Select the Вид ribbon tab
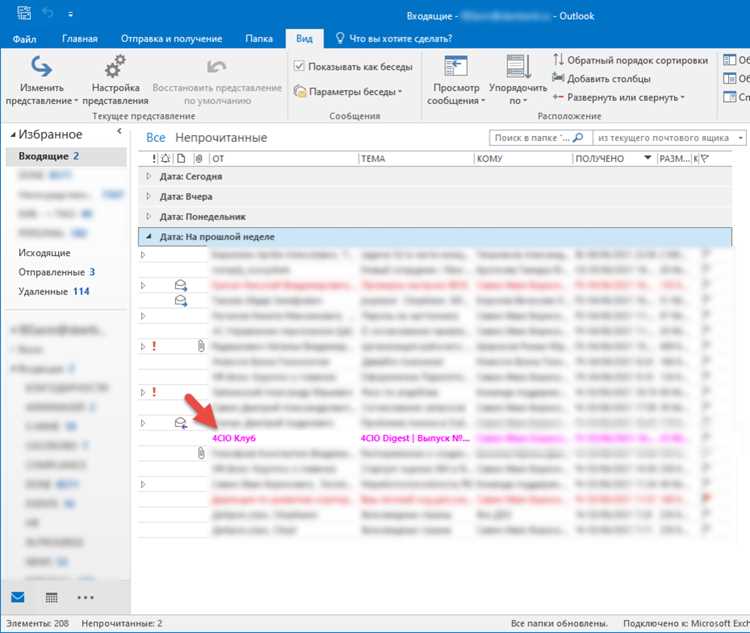750x633 pixels. point(304,39)
